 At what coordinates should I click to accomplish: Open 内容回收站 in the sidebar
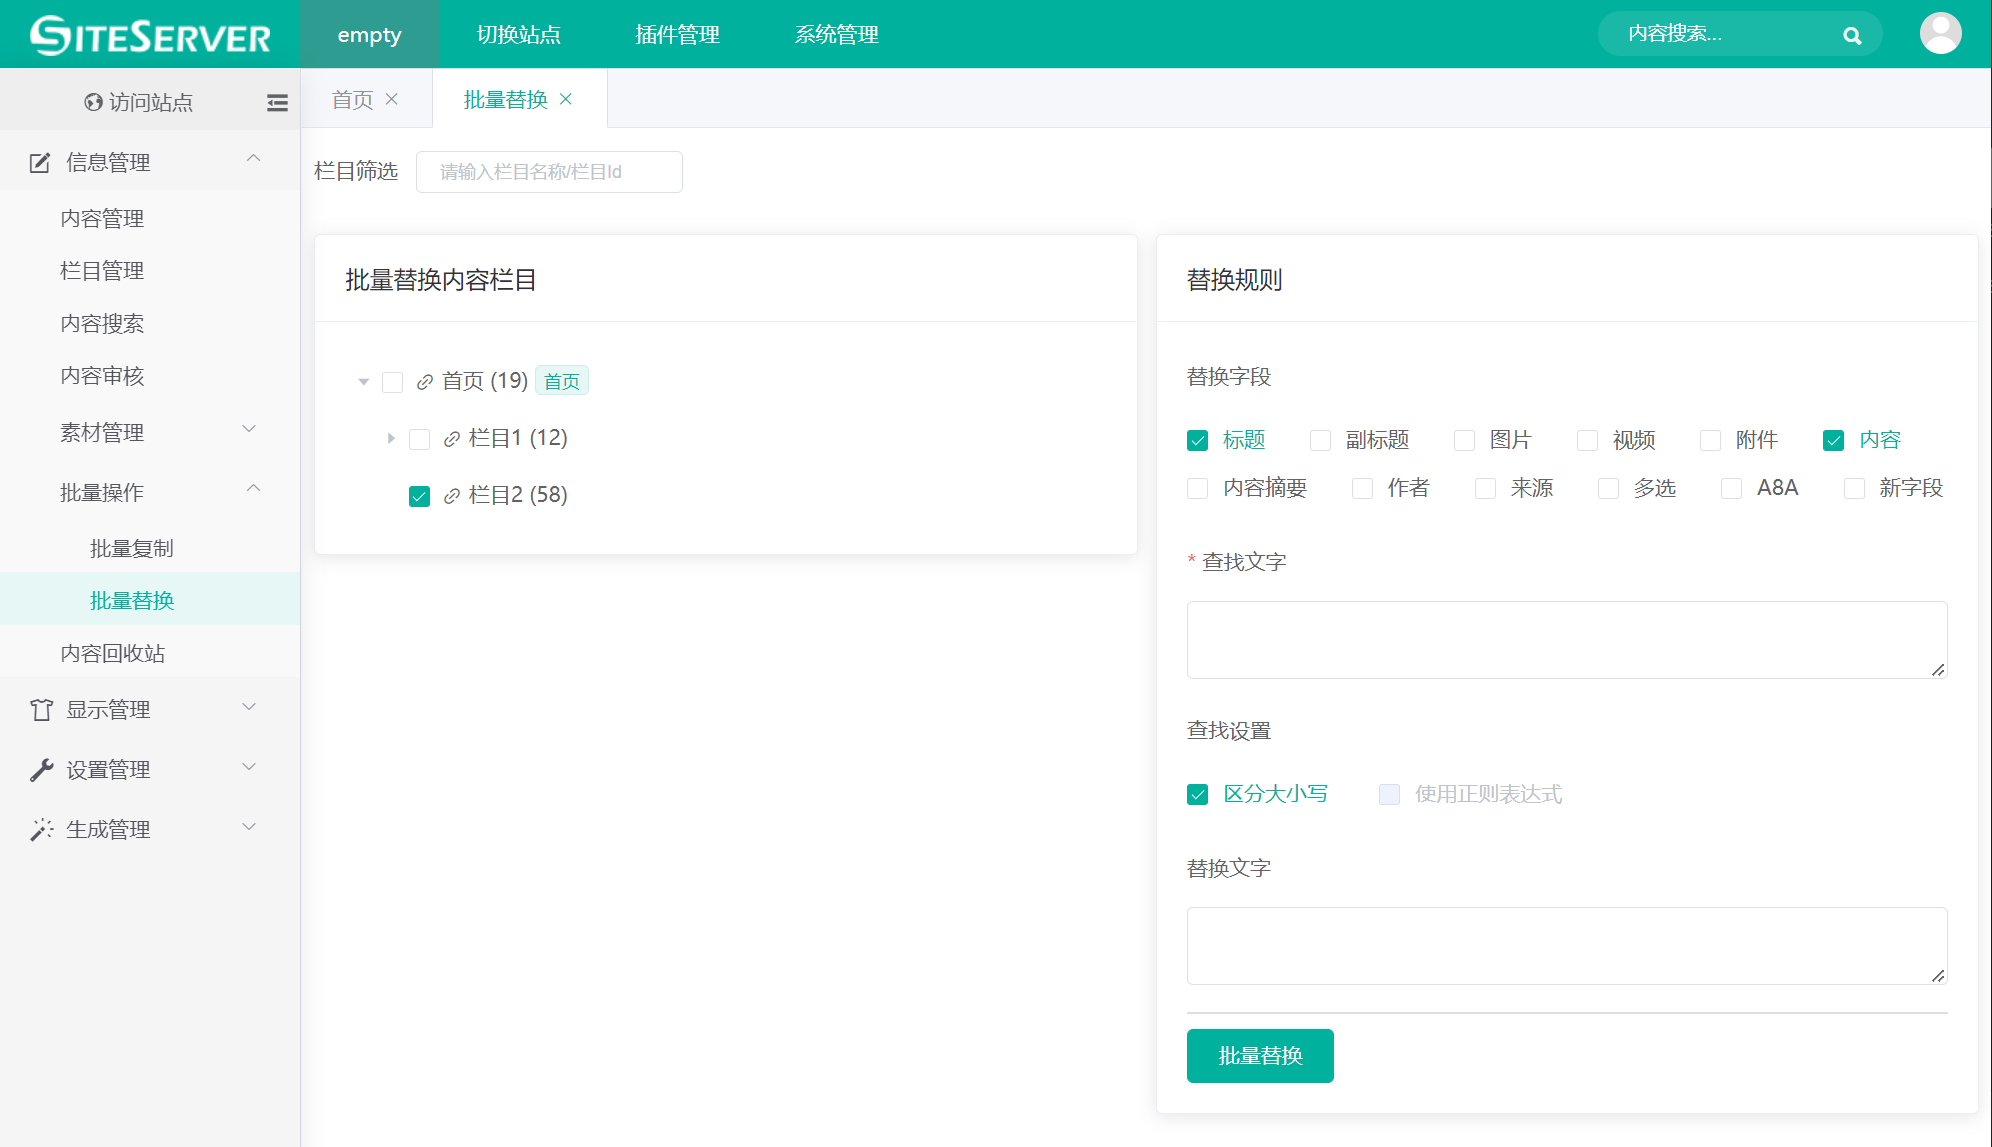click(x=113, y=654)
